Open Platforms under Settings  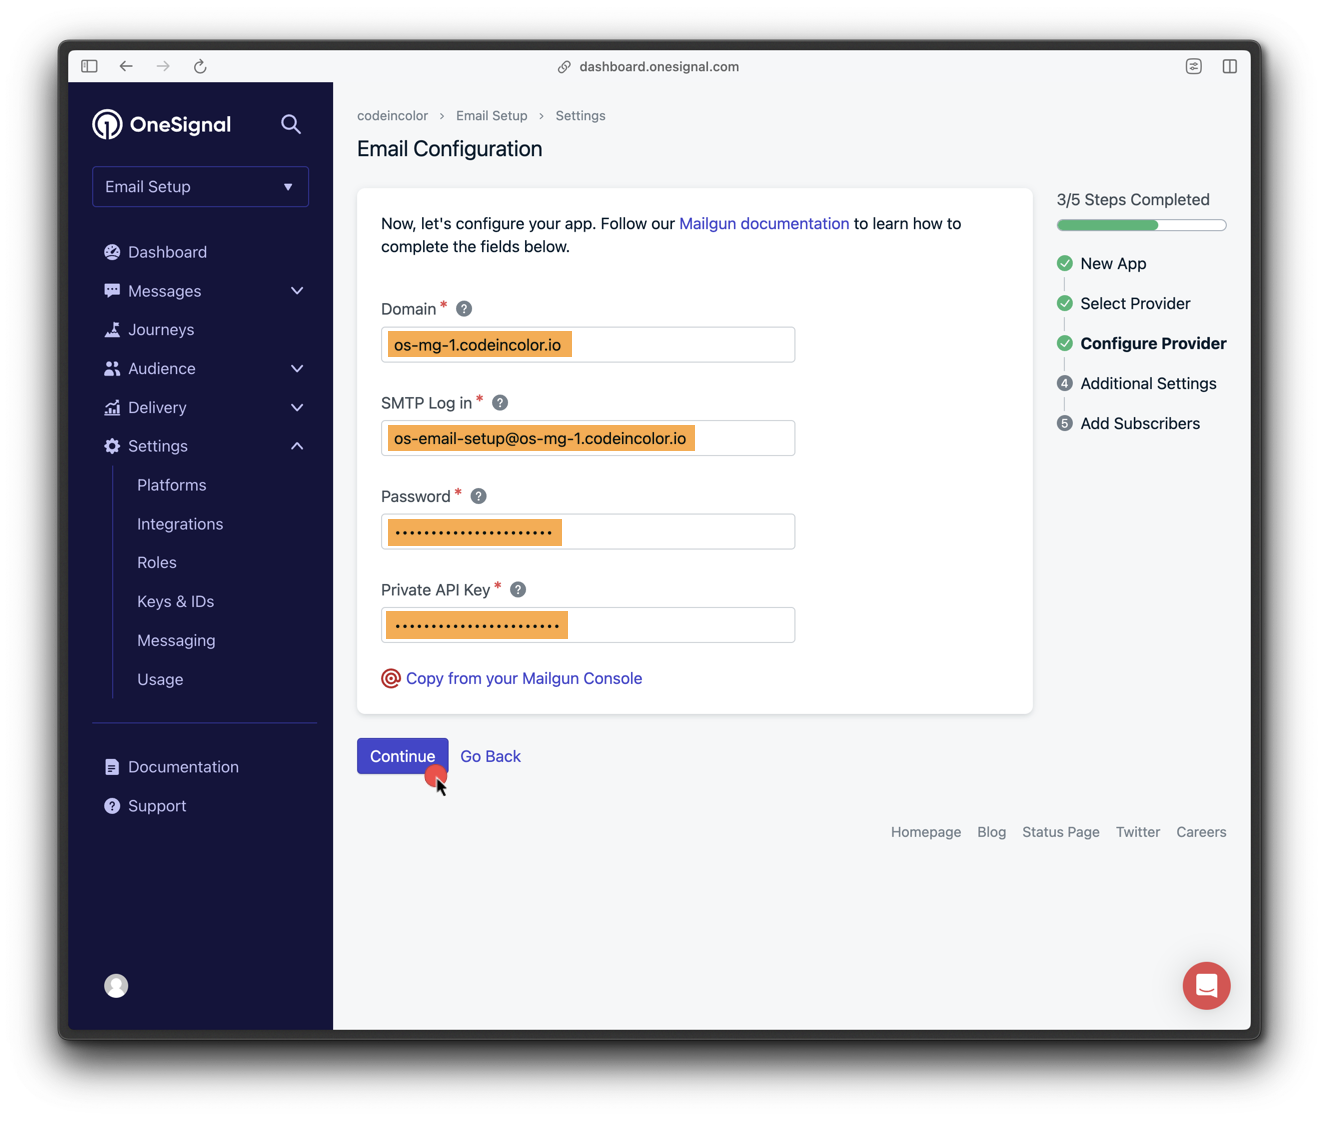[172, 485]
